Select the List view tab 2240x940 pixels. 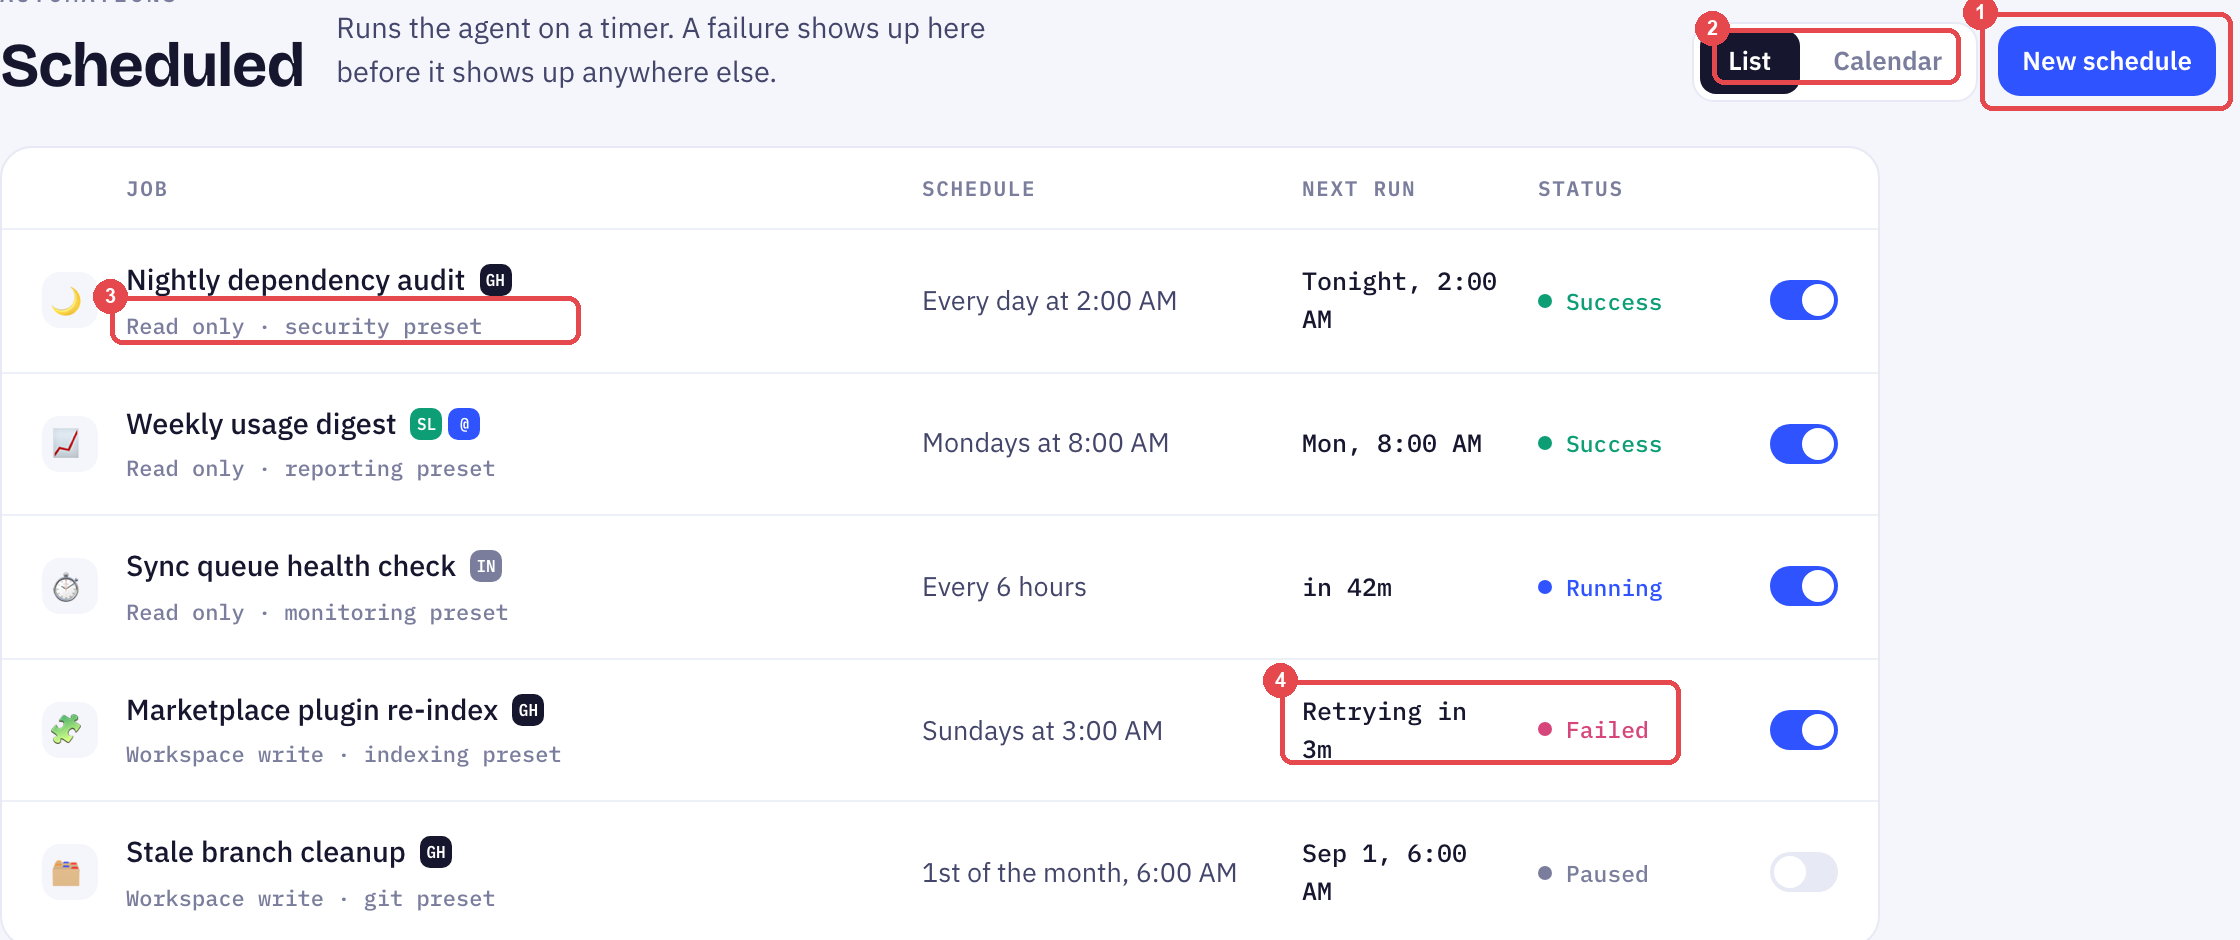tap(1750, 61)
